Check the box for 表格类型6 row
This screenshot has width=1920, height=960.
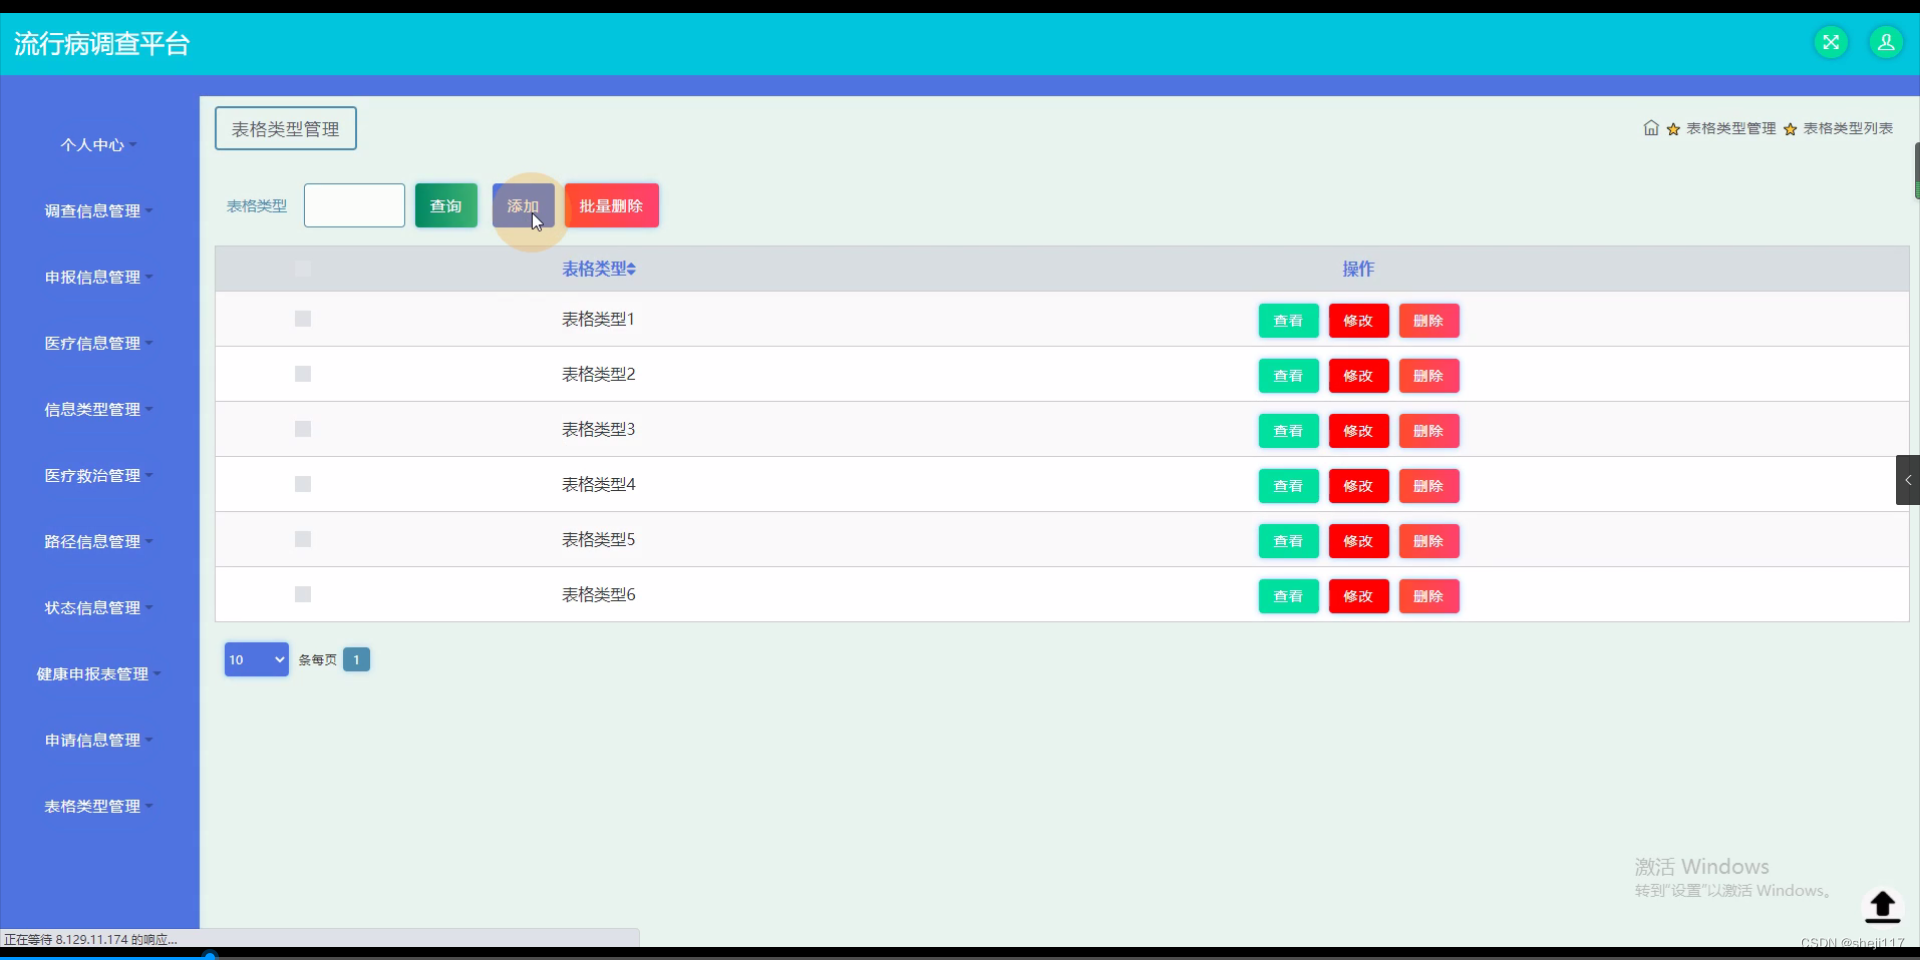(x=303, y=594)
